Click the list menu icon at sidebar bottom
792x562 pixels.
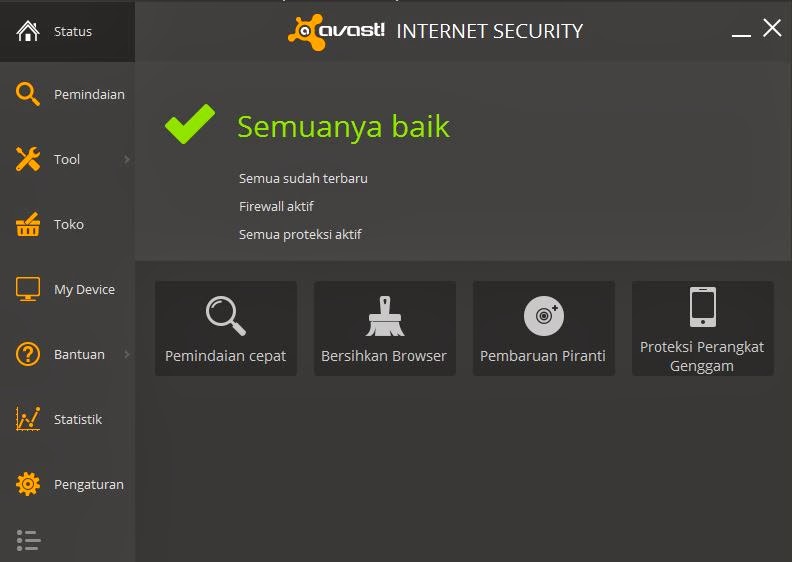28,540
